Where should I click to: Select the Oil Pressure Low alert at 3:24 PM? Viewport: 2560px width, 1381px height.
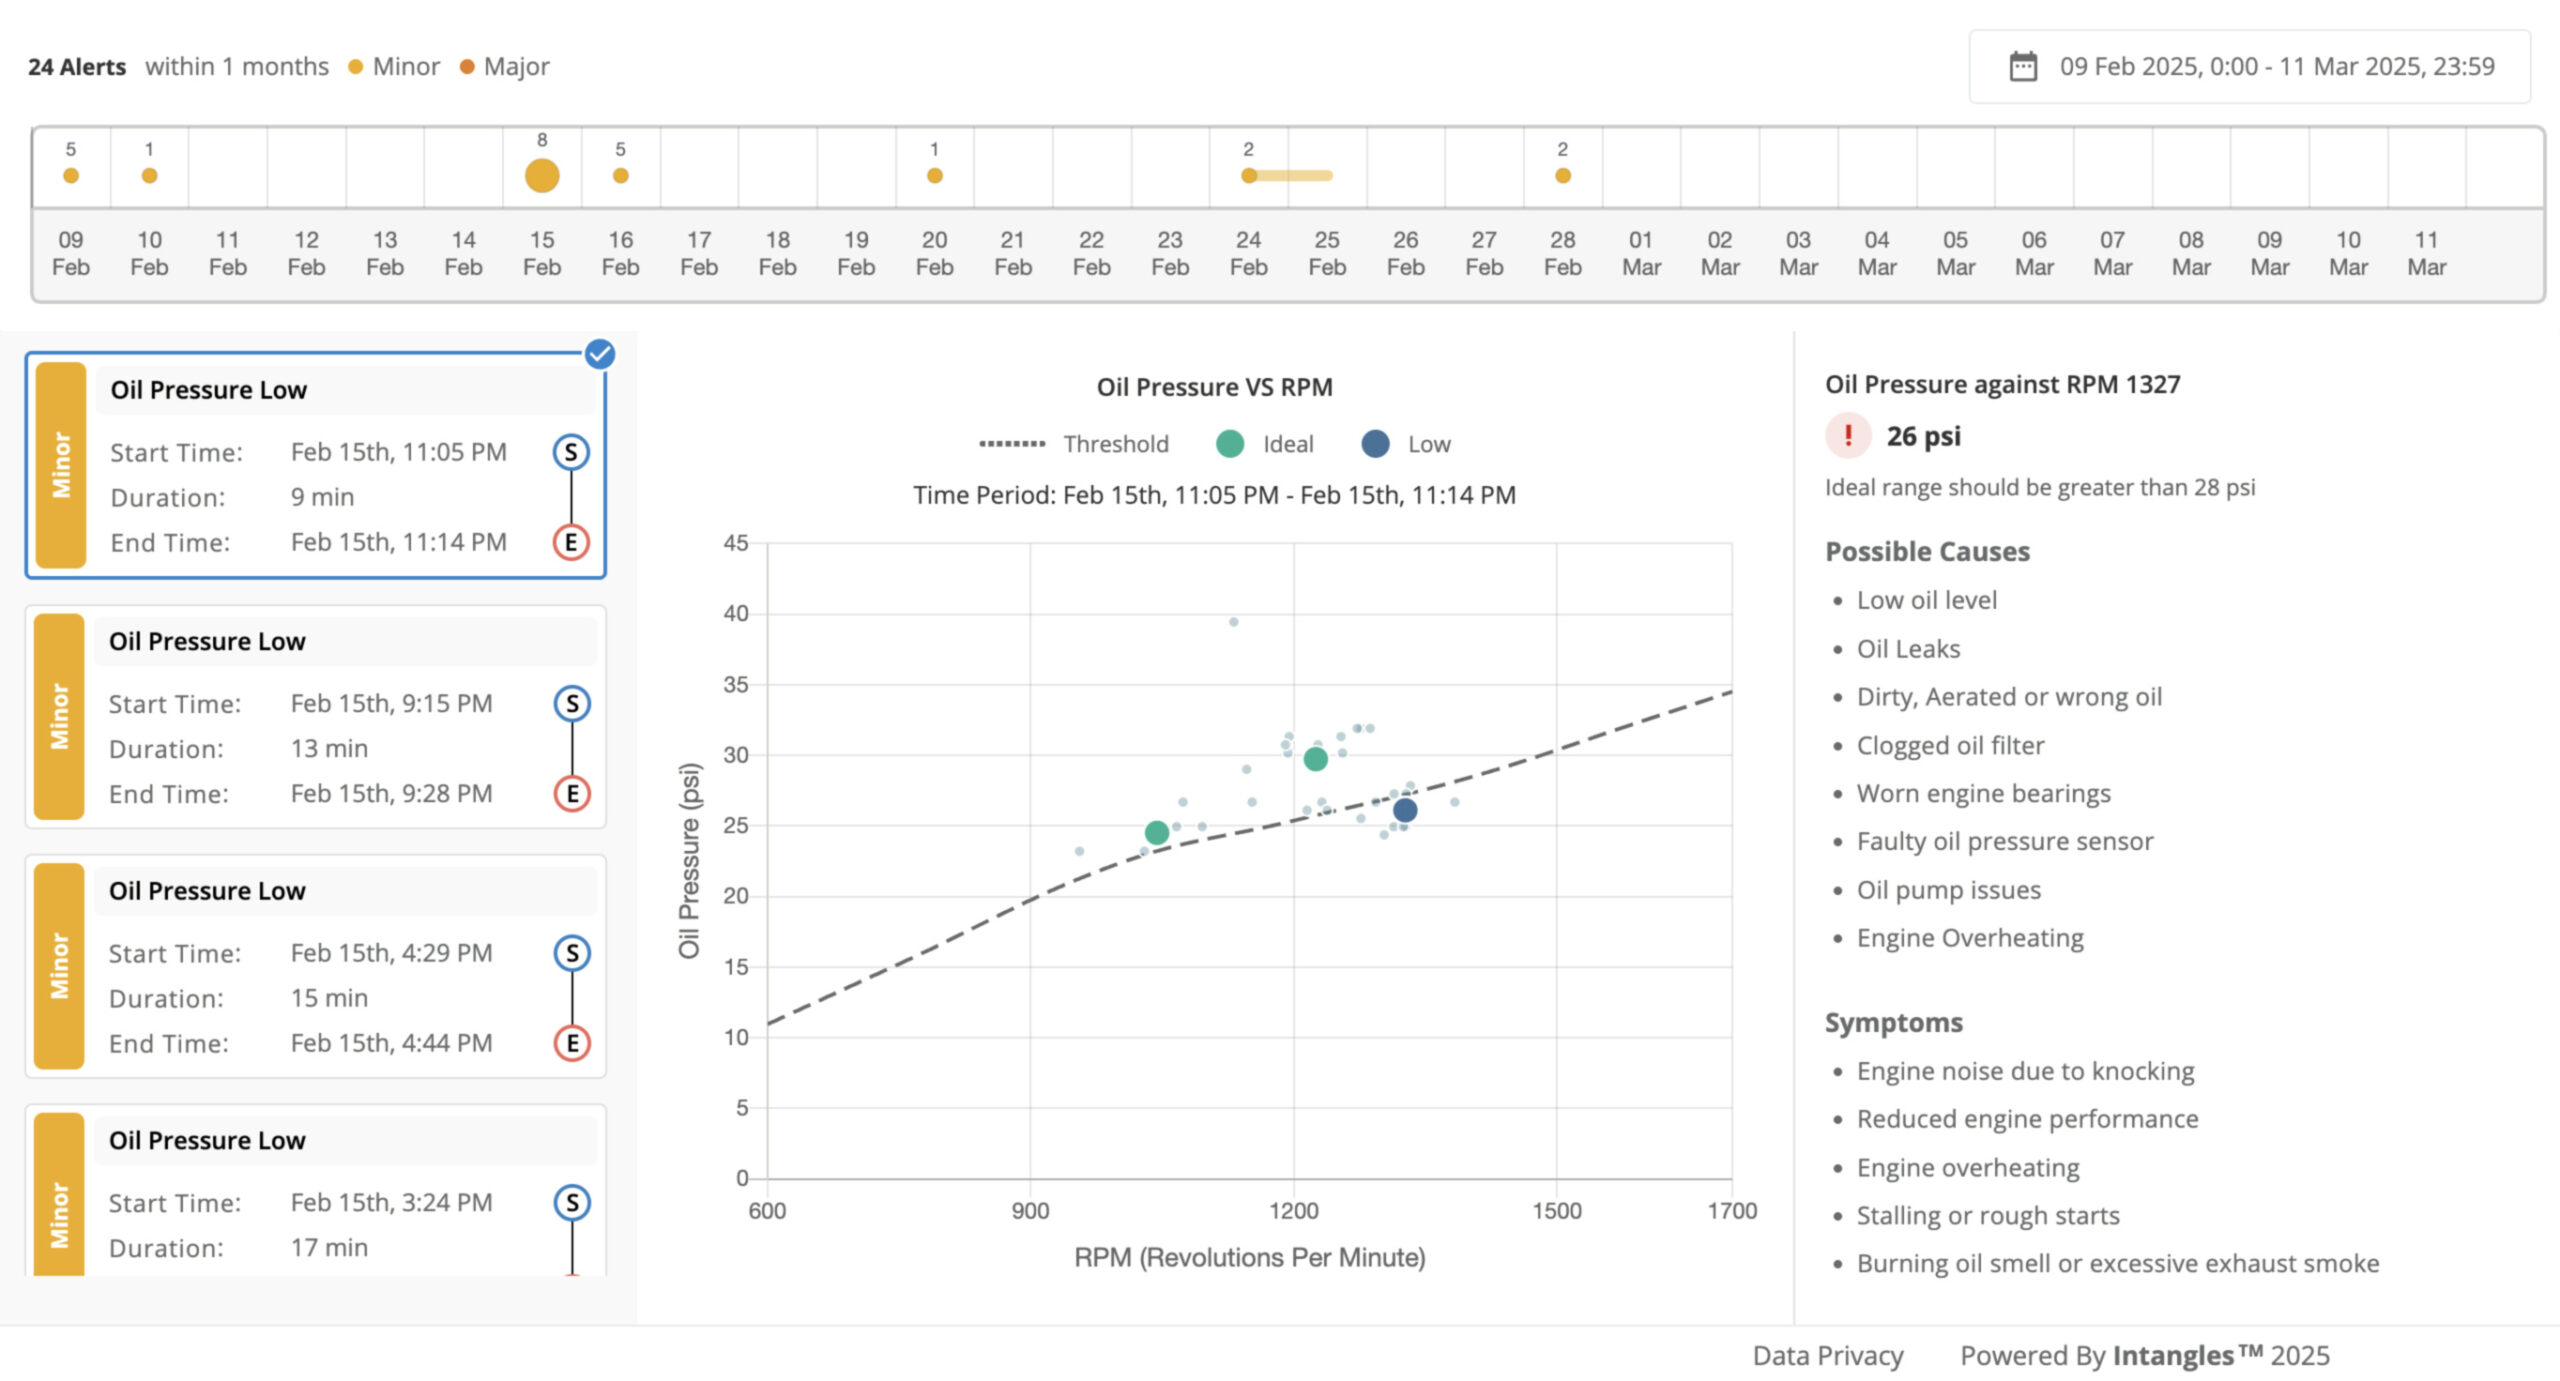pos(316,1190)
